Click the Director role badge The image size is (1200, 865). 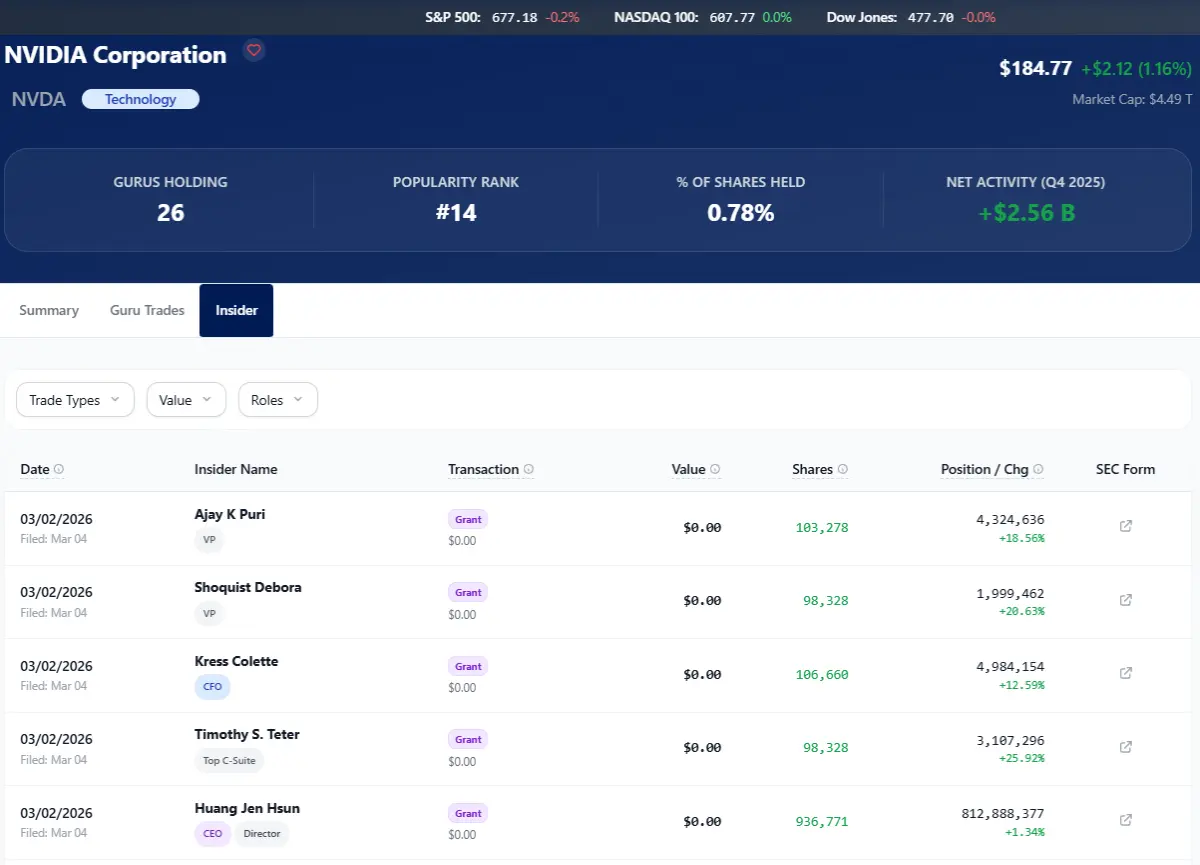point(262,834)
